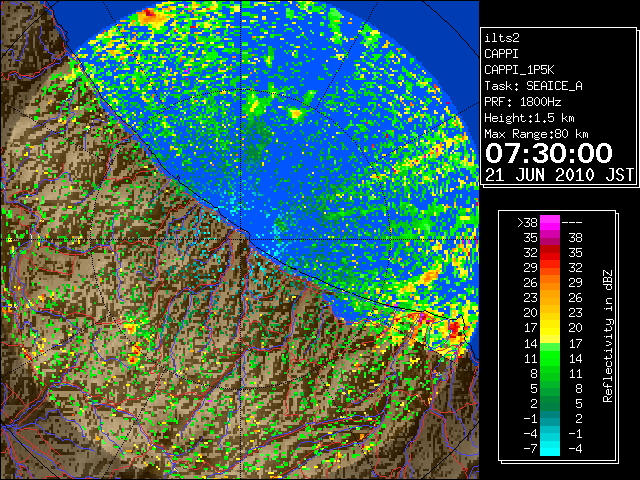Click the large 07:30:00 timestamp
The height and width of the screenshot is (480, 640).
pos(549,153)
